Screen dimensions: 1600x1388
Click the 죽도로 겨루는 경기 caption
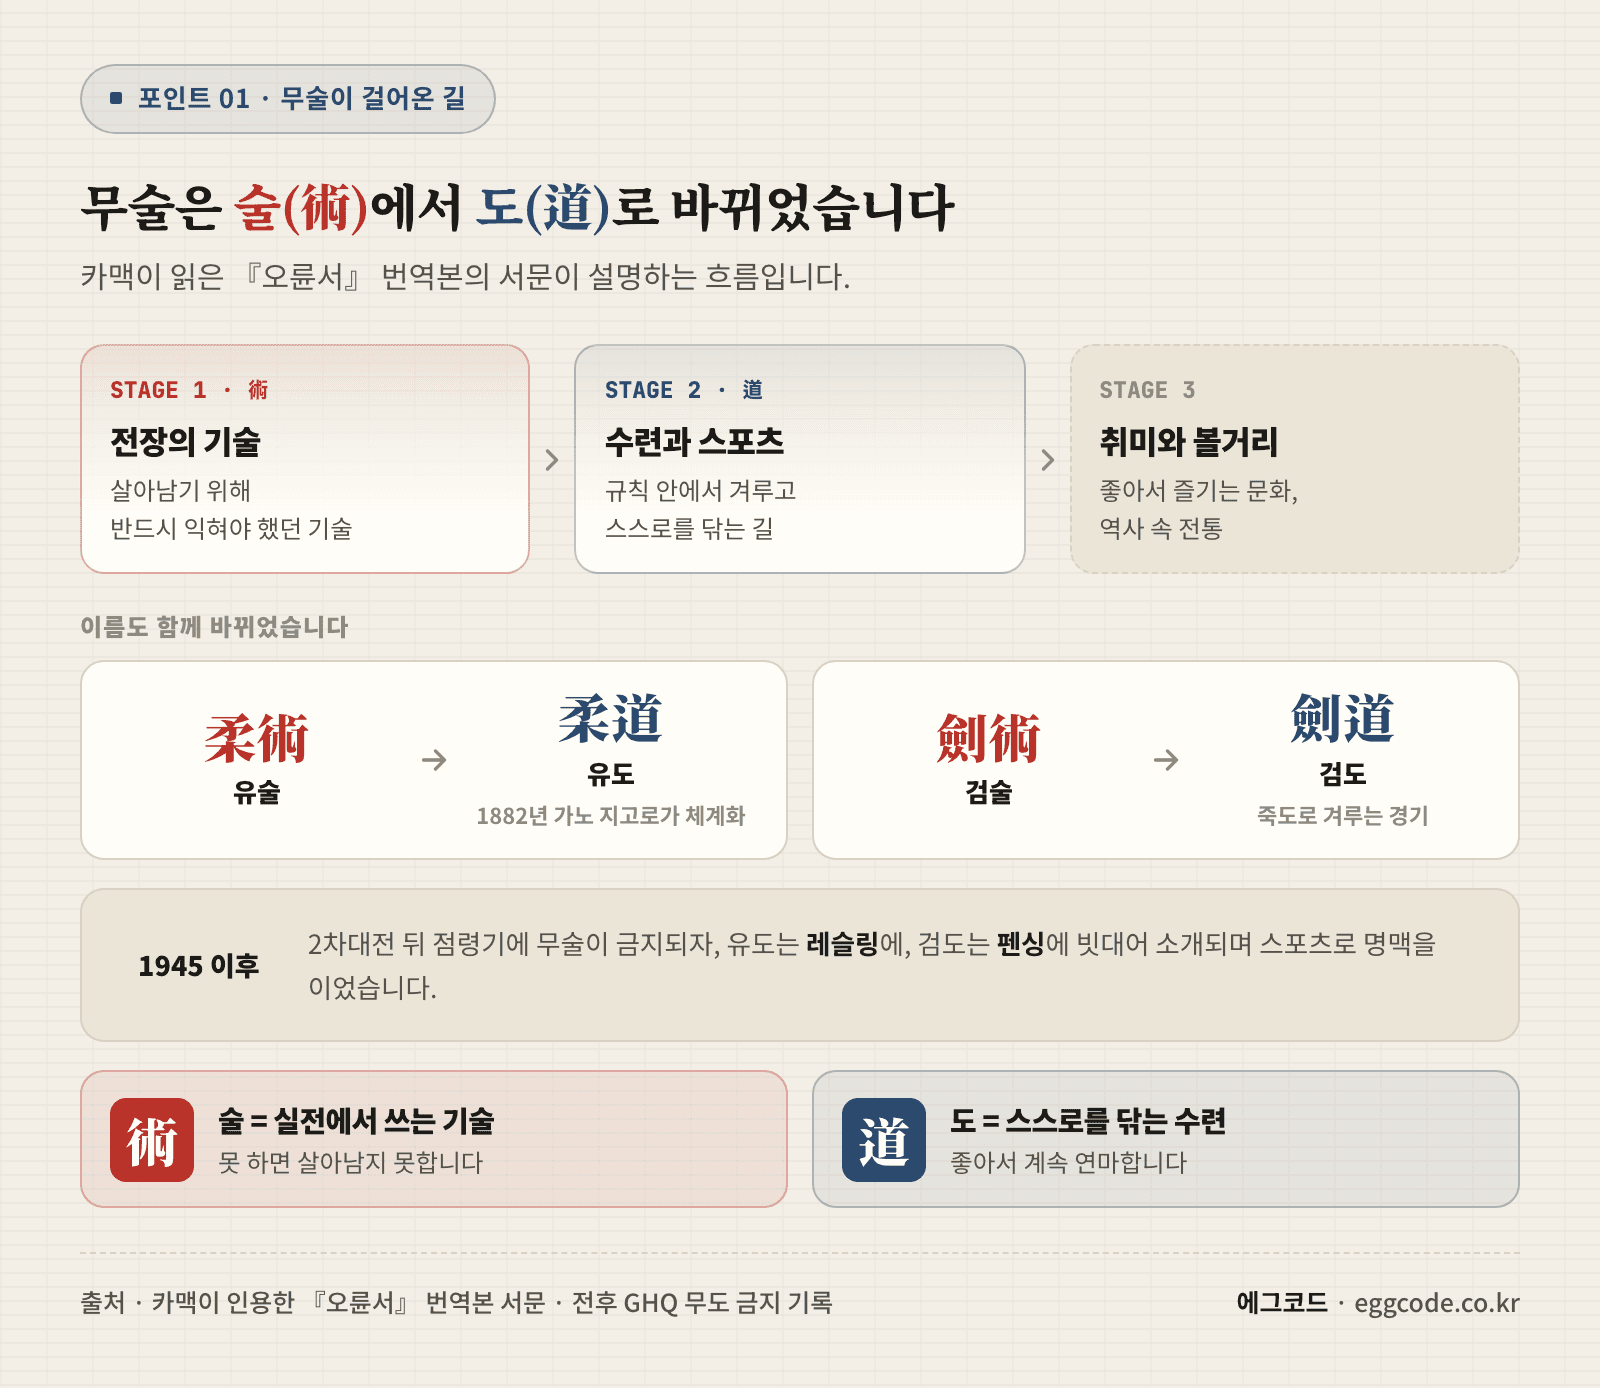pos(1343,816)
